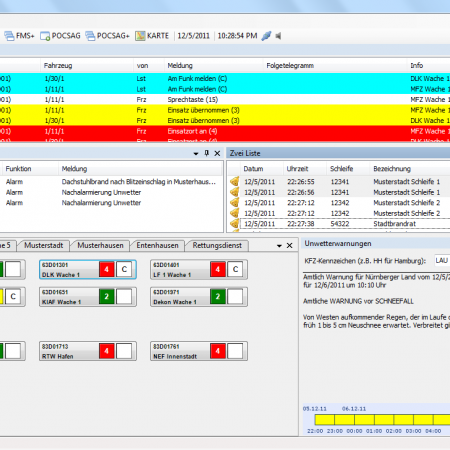Select the KlAF Wache 1 vehicle tile
Image resolution: width=450 pixels, height=450 pixels.
(x=88, y=297)
